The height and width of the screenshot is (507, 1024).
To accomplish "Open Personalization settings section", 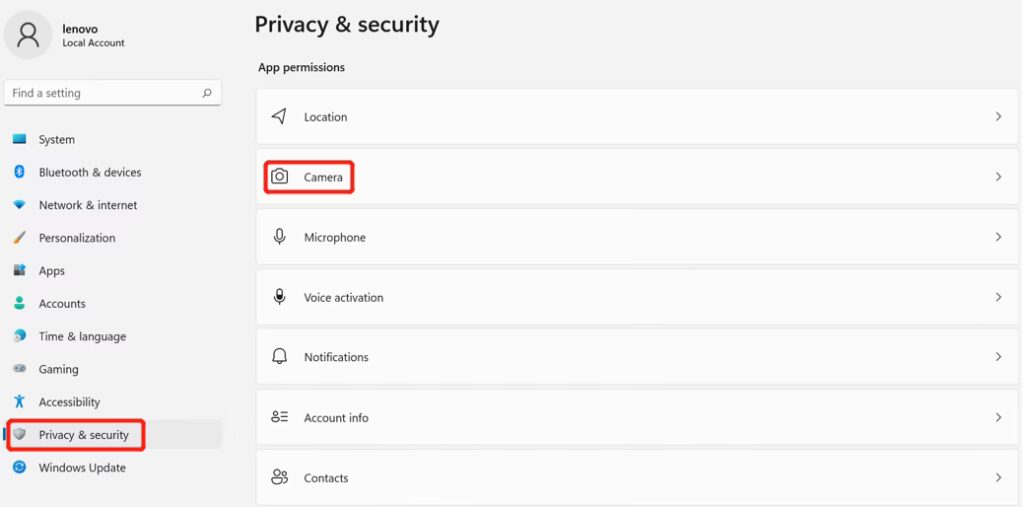I will click(77, 238).
